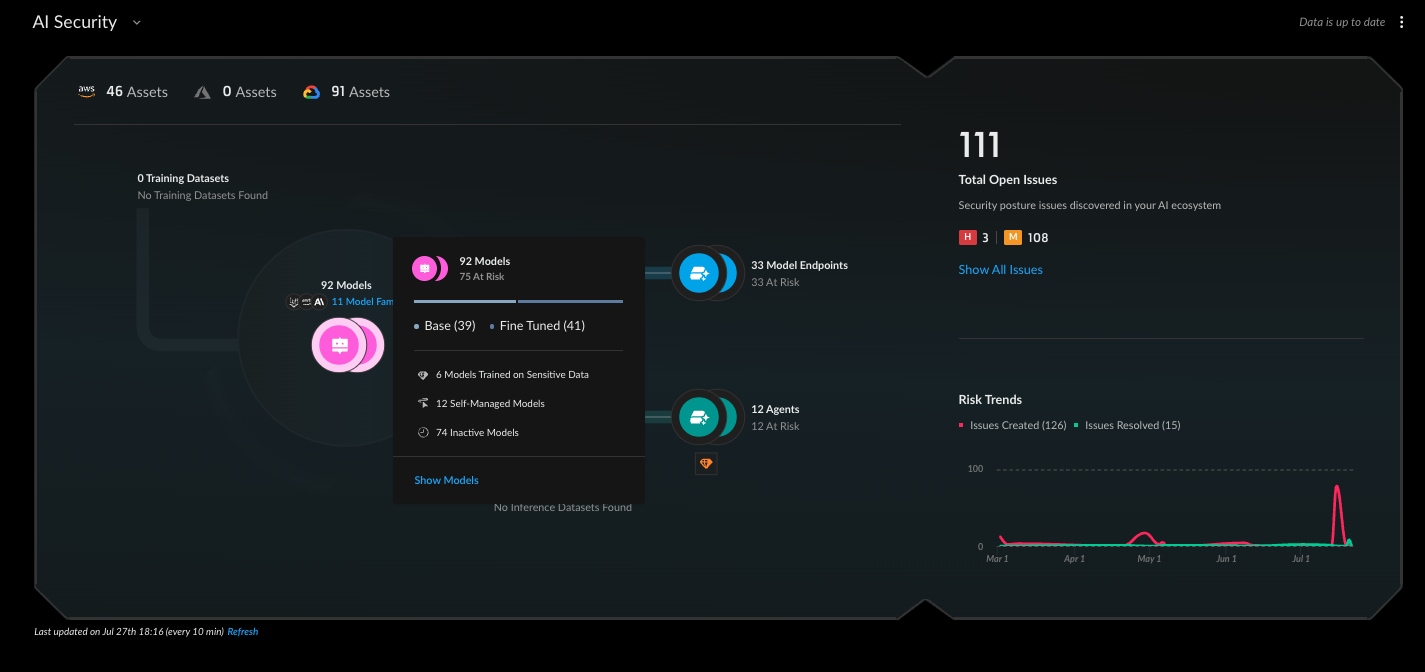Click the 33 At Risk text

click(x=775, y=282)
